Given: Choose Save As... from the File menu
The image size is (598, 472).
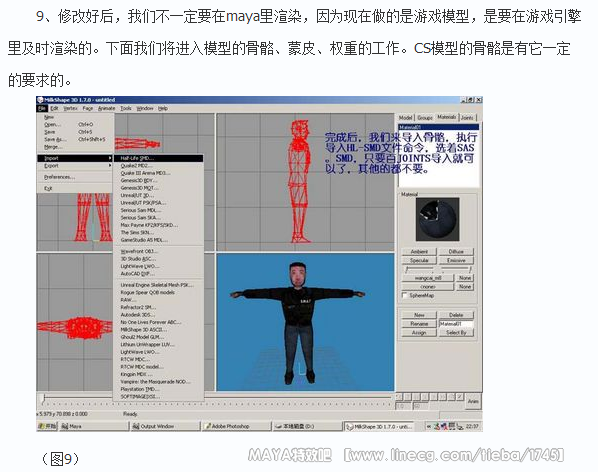Looking at the screenshot, I should (x=75, y=139).
